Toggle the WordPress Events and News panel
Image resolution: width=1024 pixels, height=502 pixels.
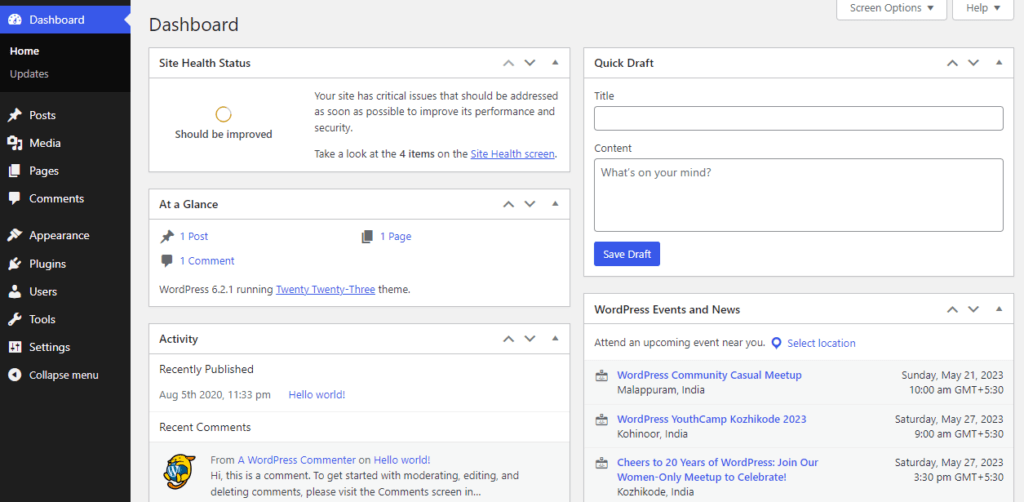(999, 309)
